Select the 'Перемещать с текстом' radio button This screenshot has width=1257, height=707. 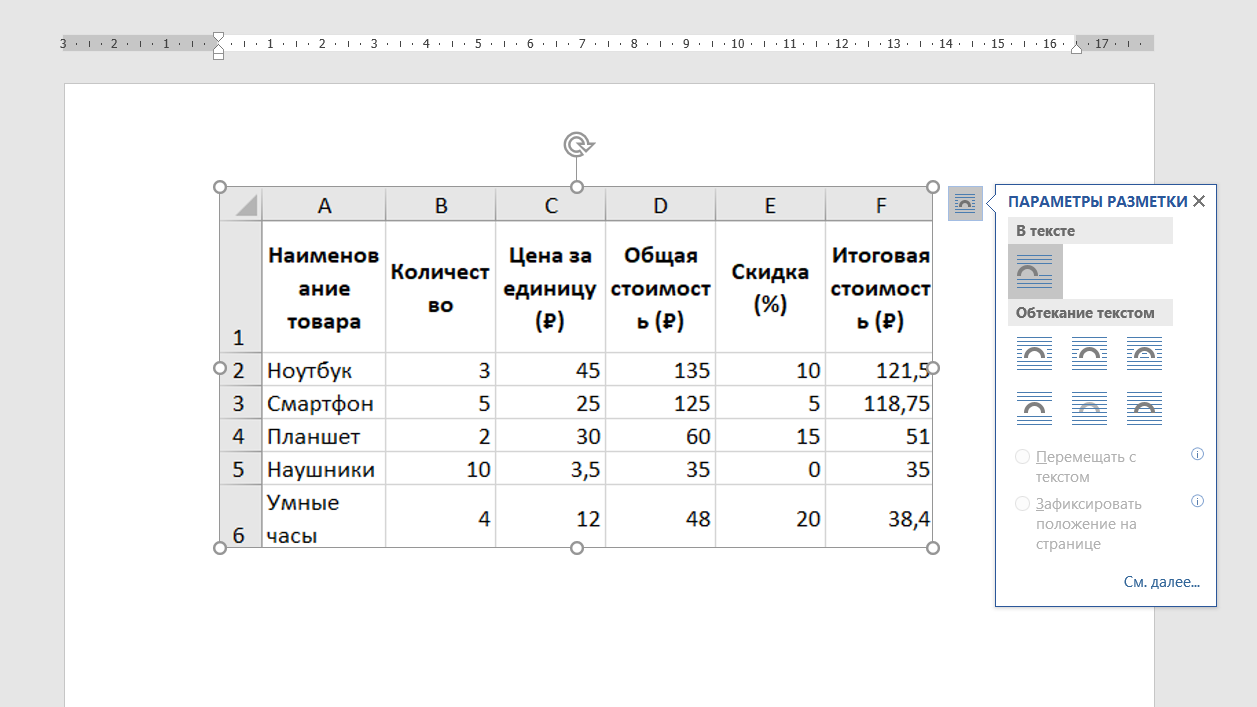[x=1022, y=457]
